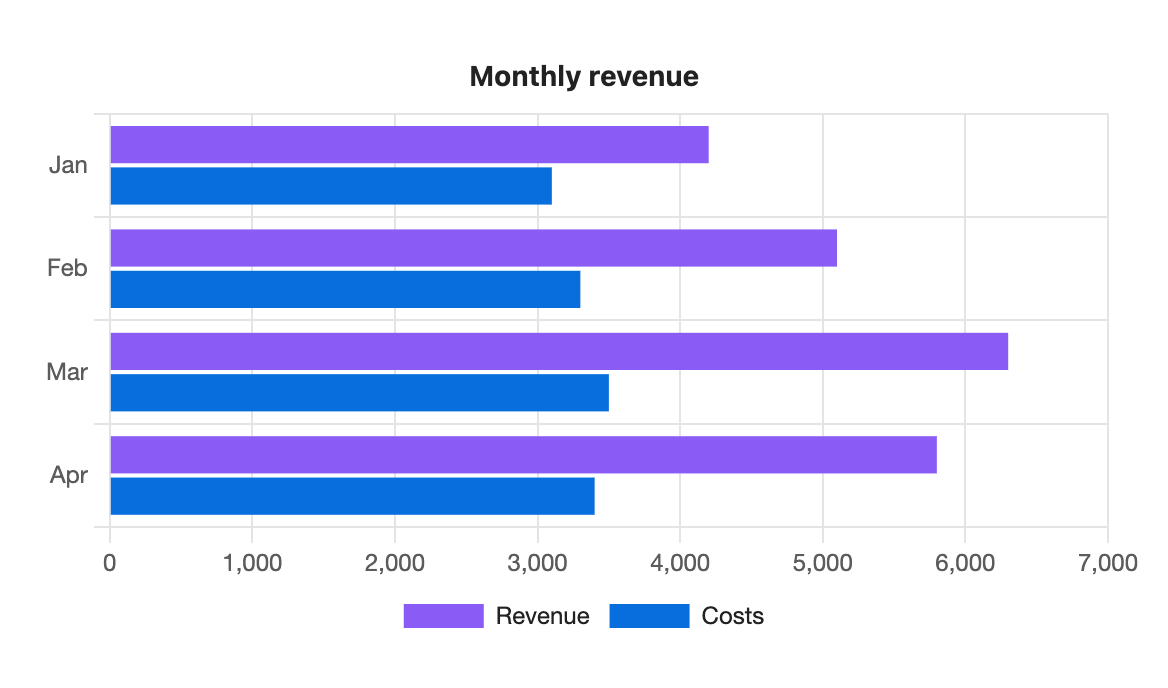The height and width of the screenshot is (688, 1168).
Task: Click the 1,000 axis tick label
Action: click(252, 563)
